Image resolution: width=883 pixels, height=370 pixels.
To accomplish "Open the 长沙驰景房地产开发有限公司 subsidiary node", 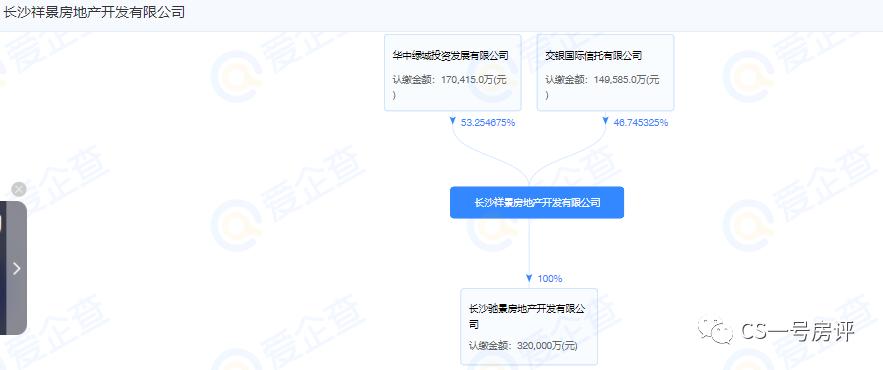I will tap(529, 327).
